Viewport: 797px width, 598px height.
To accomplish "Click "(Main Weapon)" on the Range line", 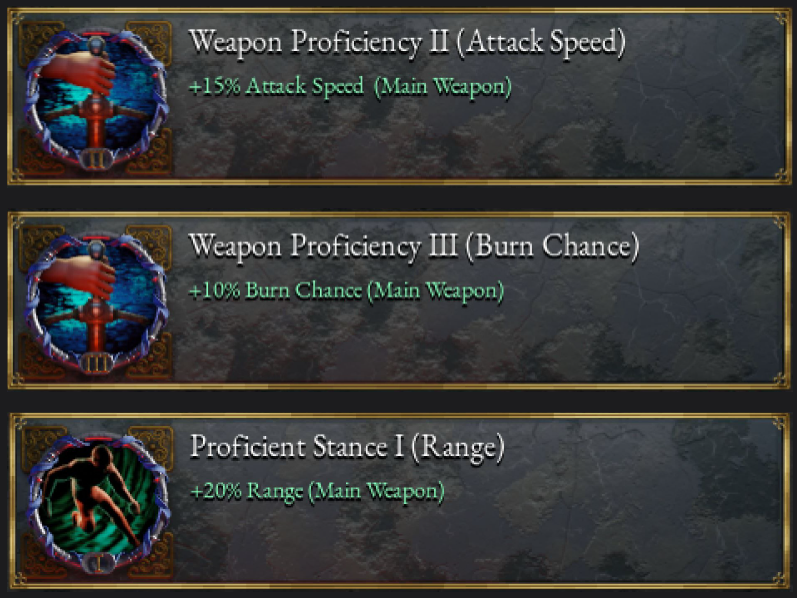I will click(x=376, y=491).
